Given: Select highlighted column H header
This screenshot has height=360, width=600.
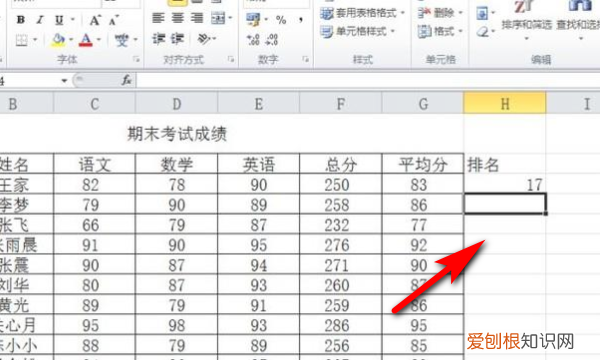Looking at the screenshot, I should 505,104.
